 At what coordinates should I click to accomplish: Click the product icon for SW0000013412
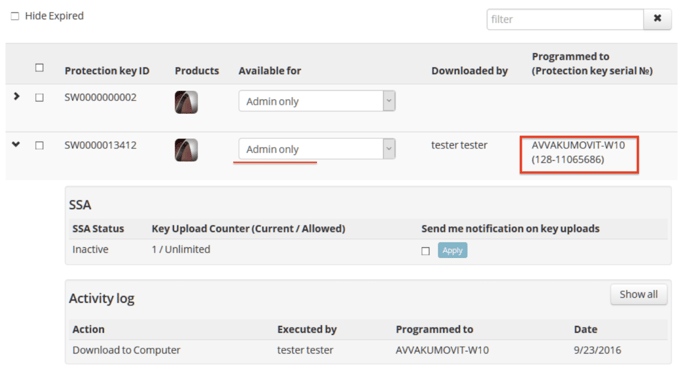[x=186, y=150]
